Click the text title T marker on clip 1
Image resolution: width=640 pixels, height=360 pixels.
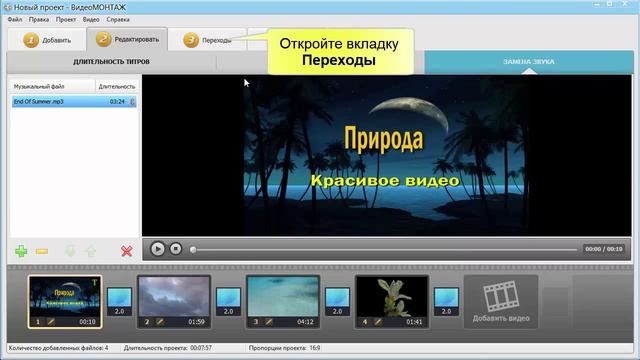pos(95,282)
